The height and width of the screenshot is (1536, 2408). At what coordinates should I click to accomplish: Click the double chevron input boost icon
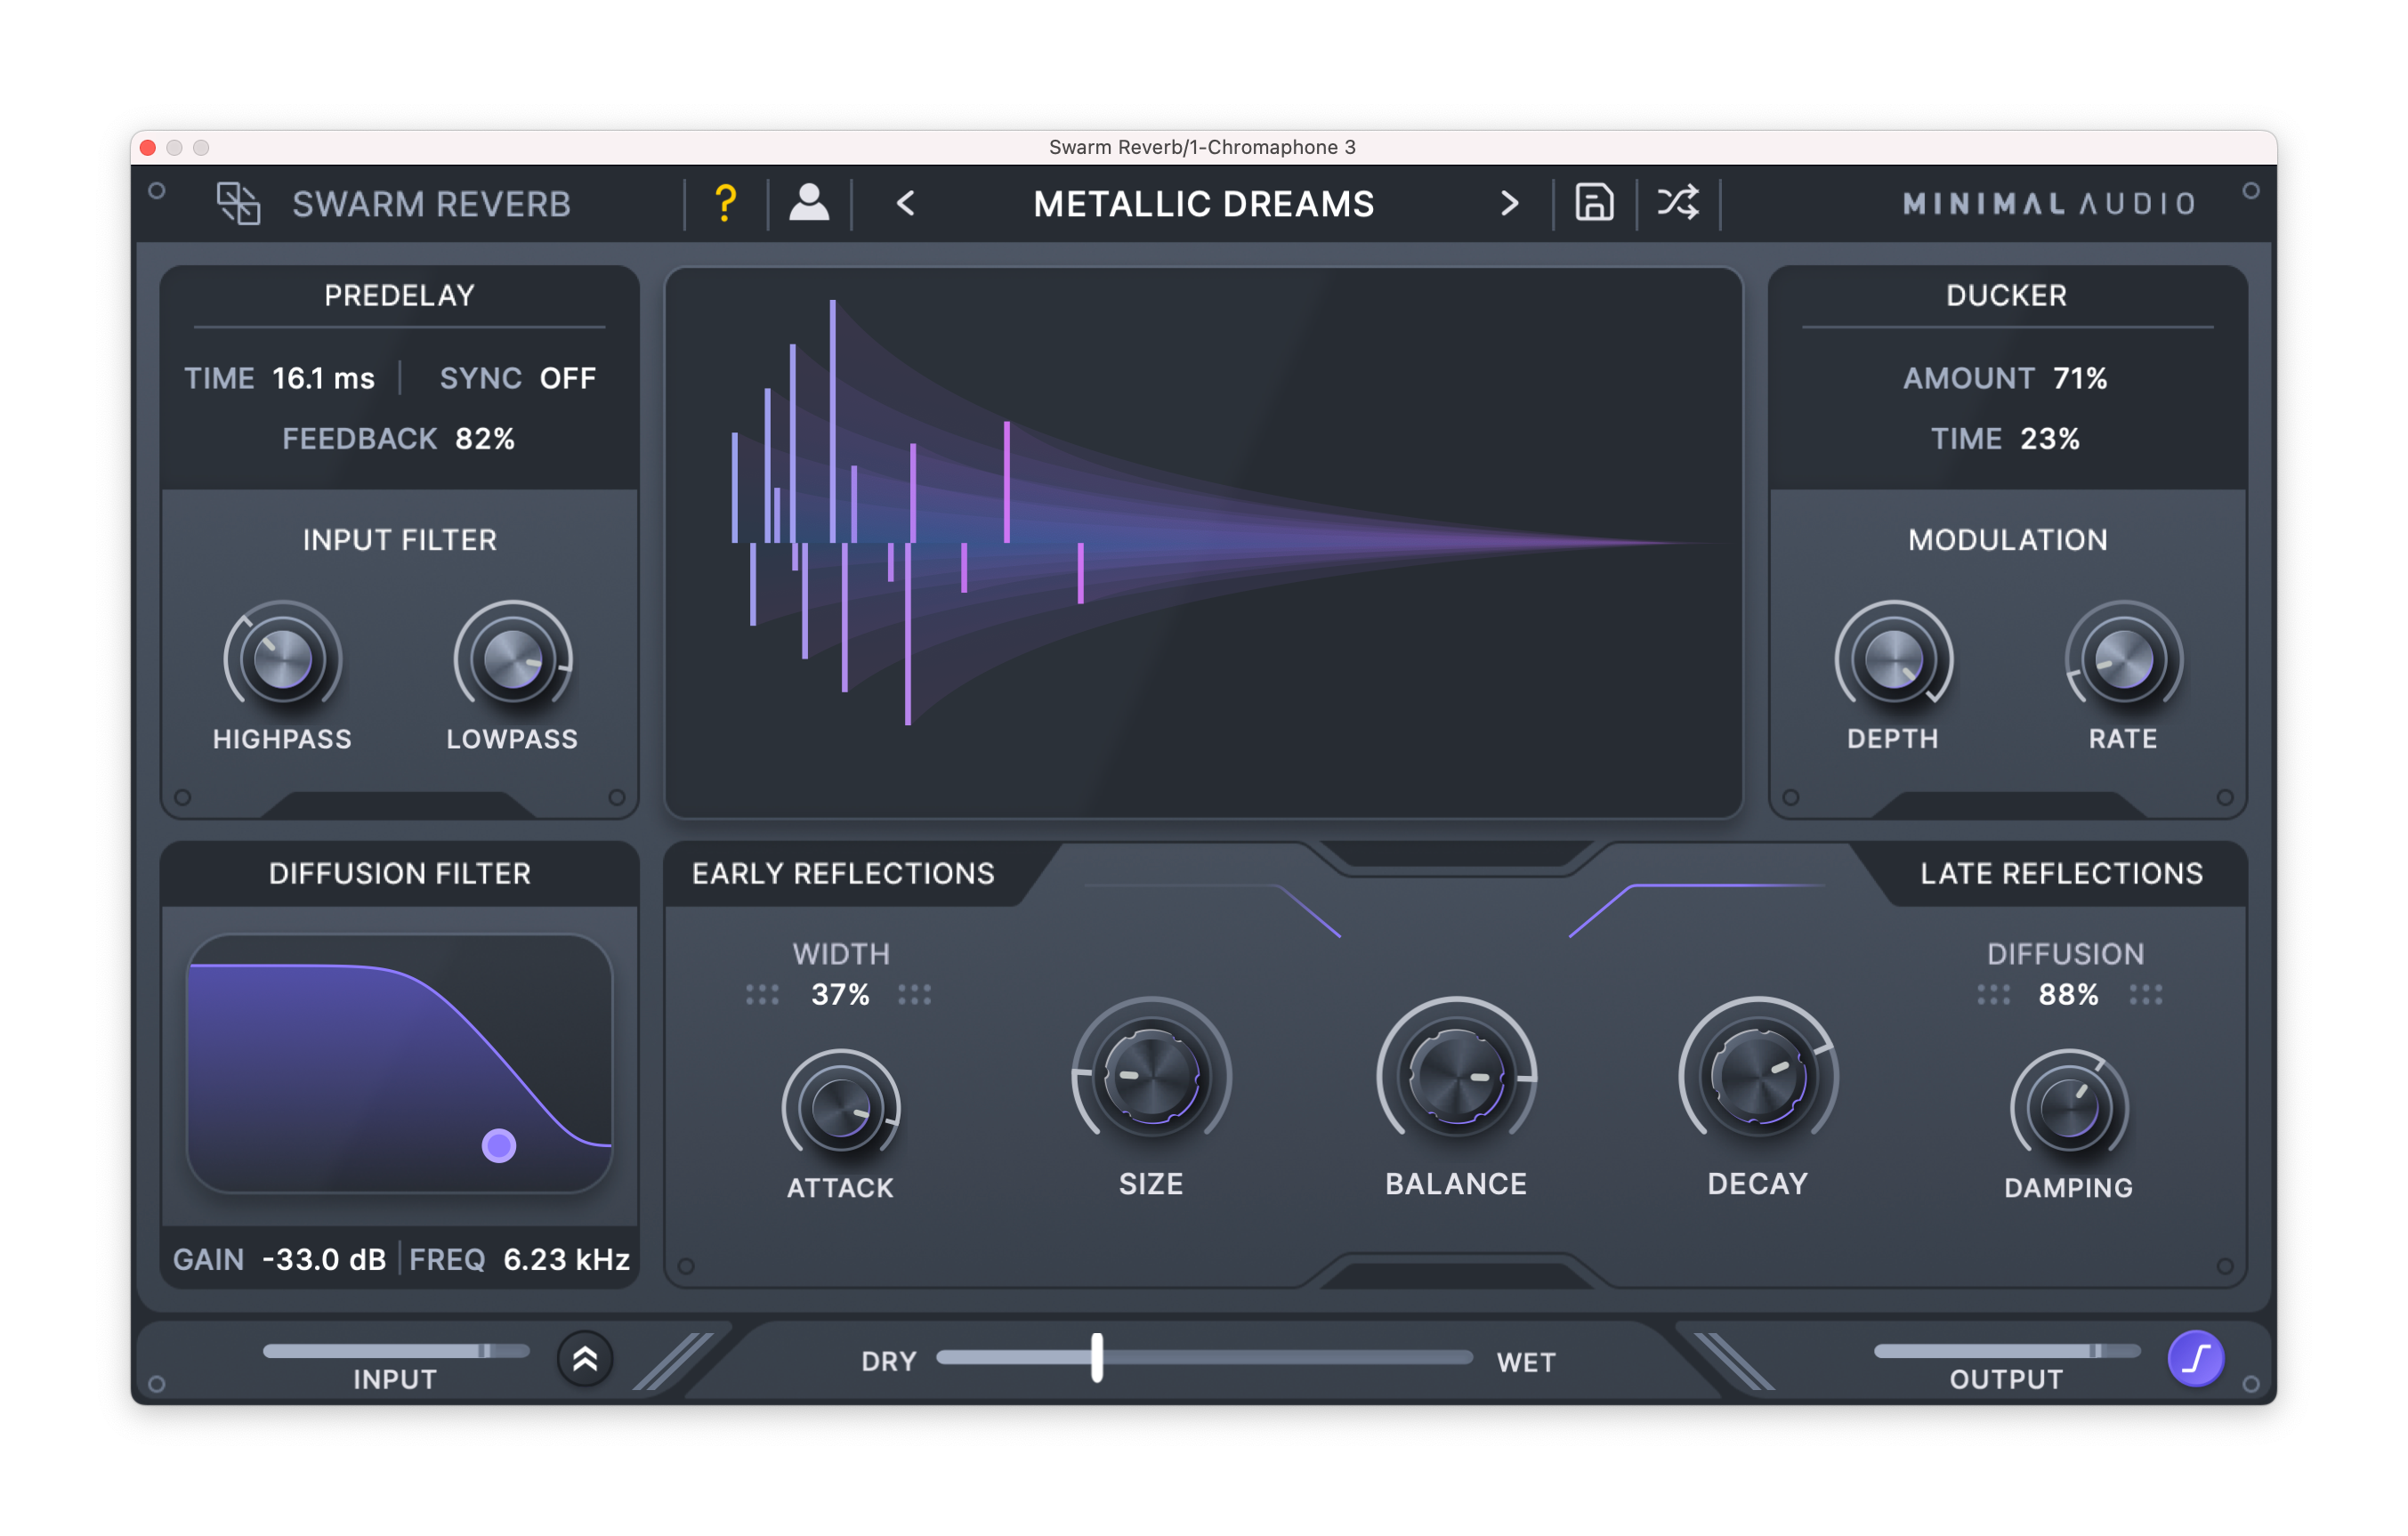point(585,1359)
